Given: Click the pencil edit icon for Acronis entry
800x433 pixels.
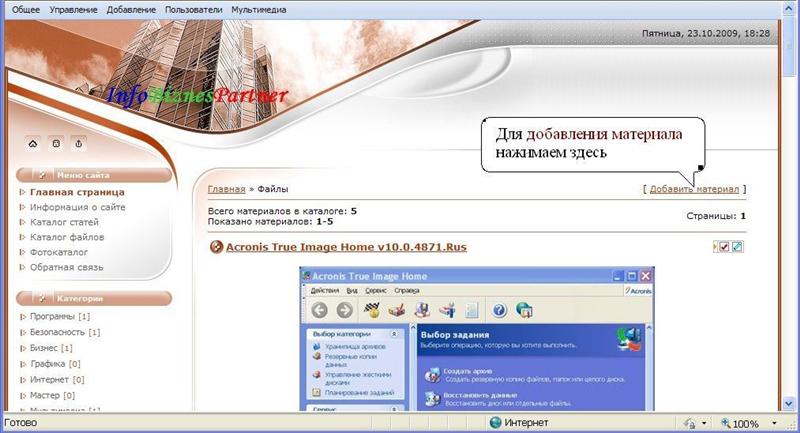Looking at the screenshot, I should 737,247.
